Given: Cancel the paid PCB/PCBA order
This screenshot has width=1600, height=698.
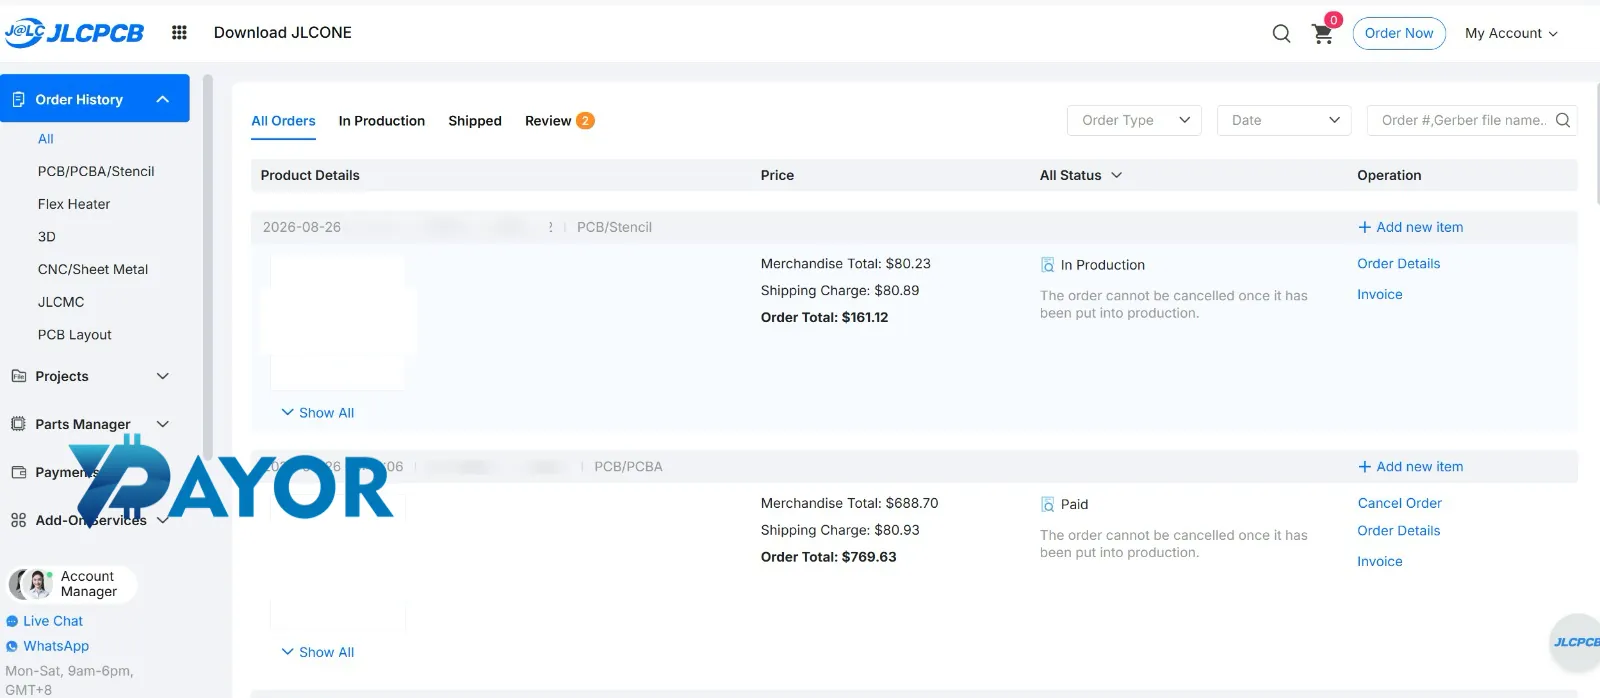Looking at the screenshot, I should tap(1399, 503).
